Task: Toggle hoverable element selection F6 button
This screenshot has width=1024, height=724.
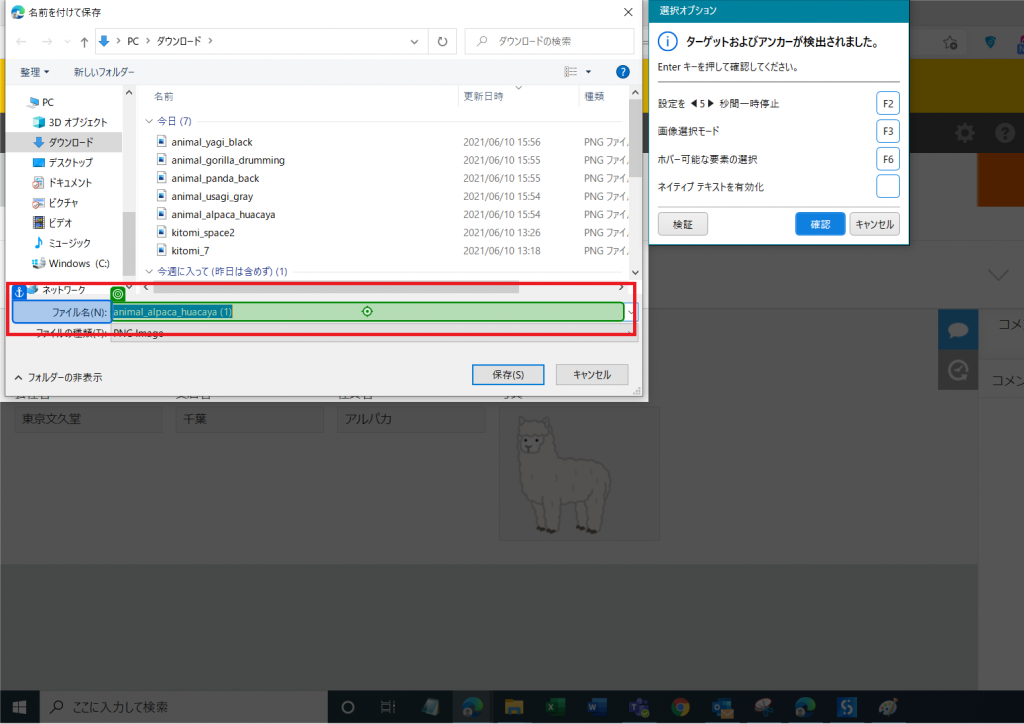Action: click(x=887, y=159)
